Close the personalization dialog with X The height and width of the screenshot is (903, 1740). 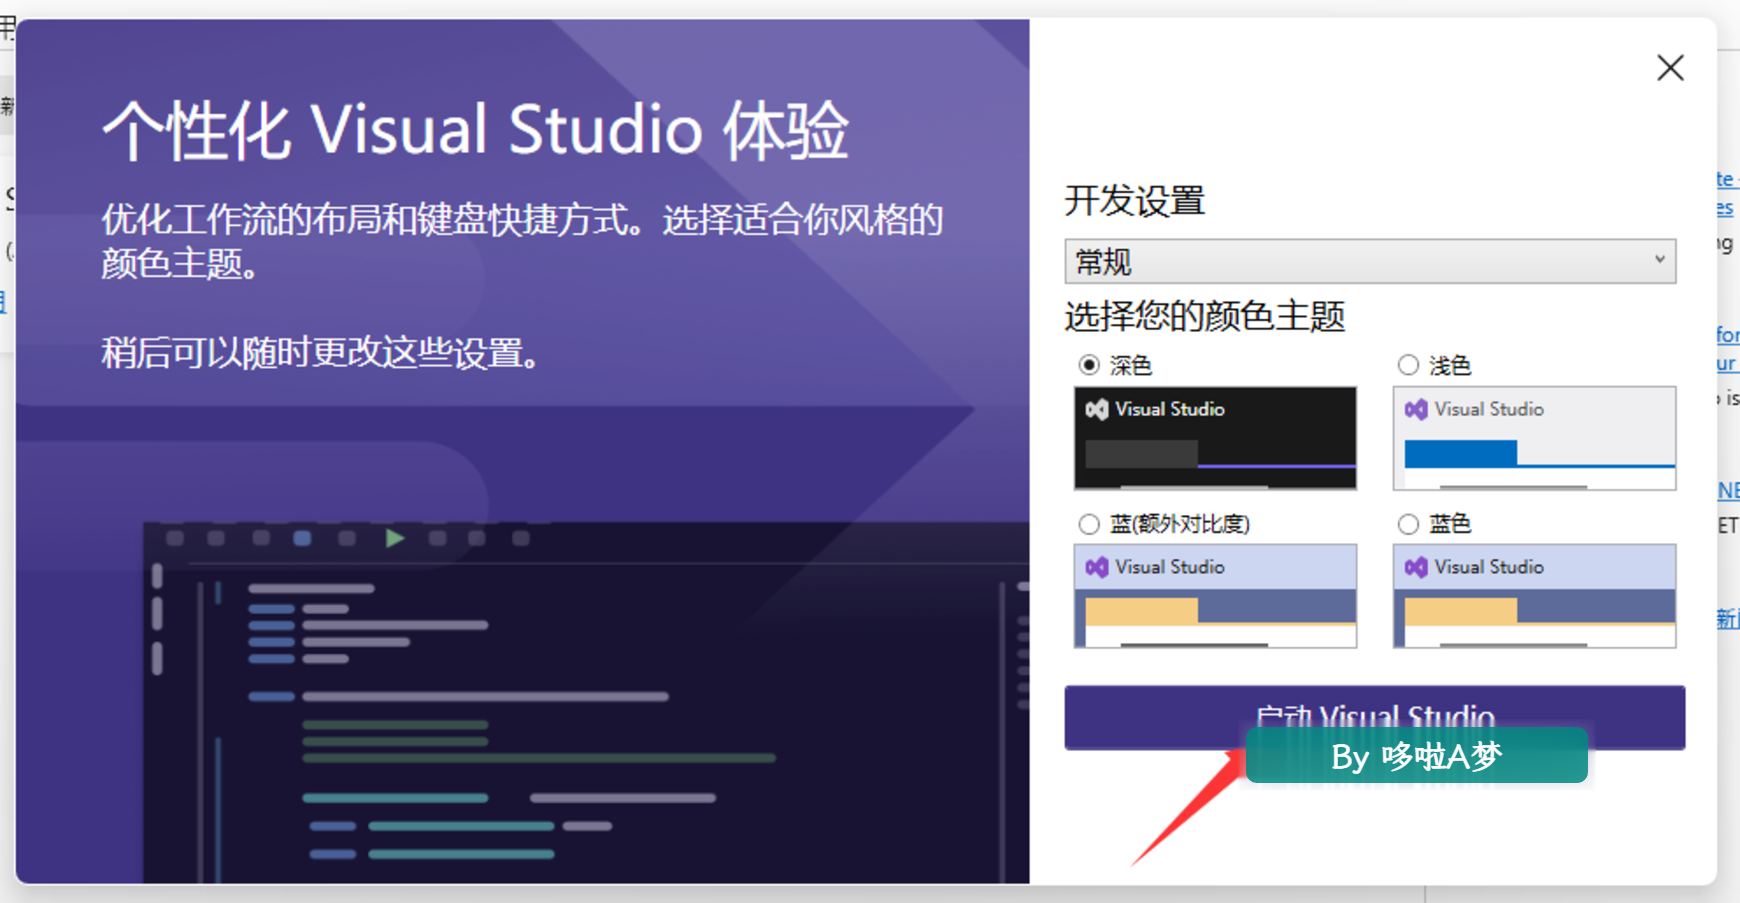tap(1670, 68)
